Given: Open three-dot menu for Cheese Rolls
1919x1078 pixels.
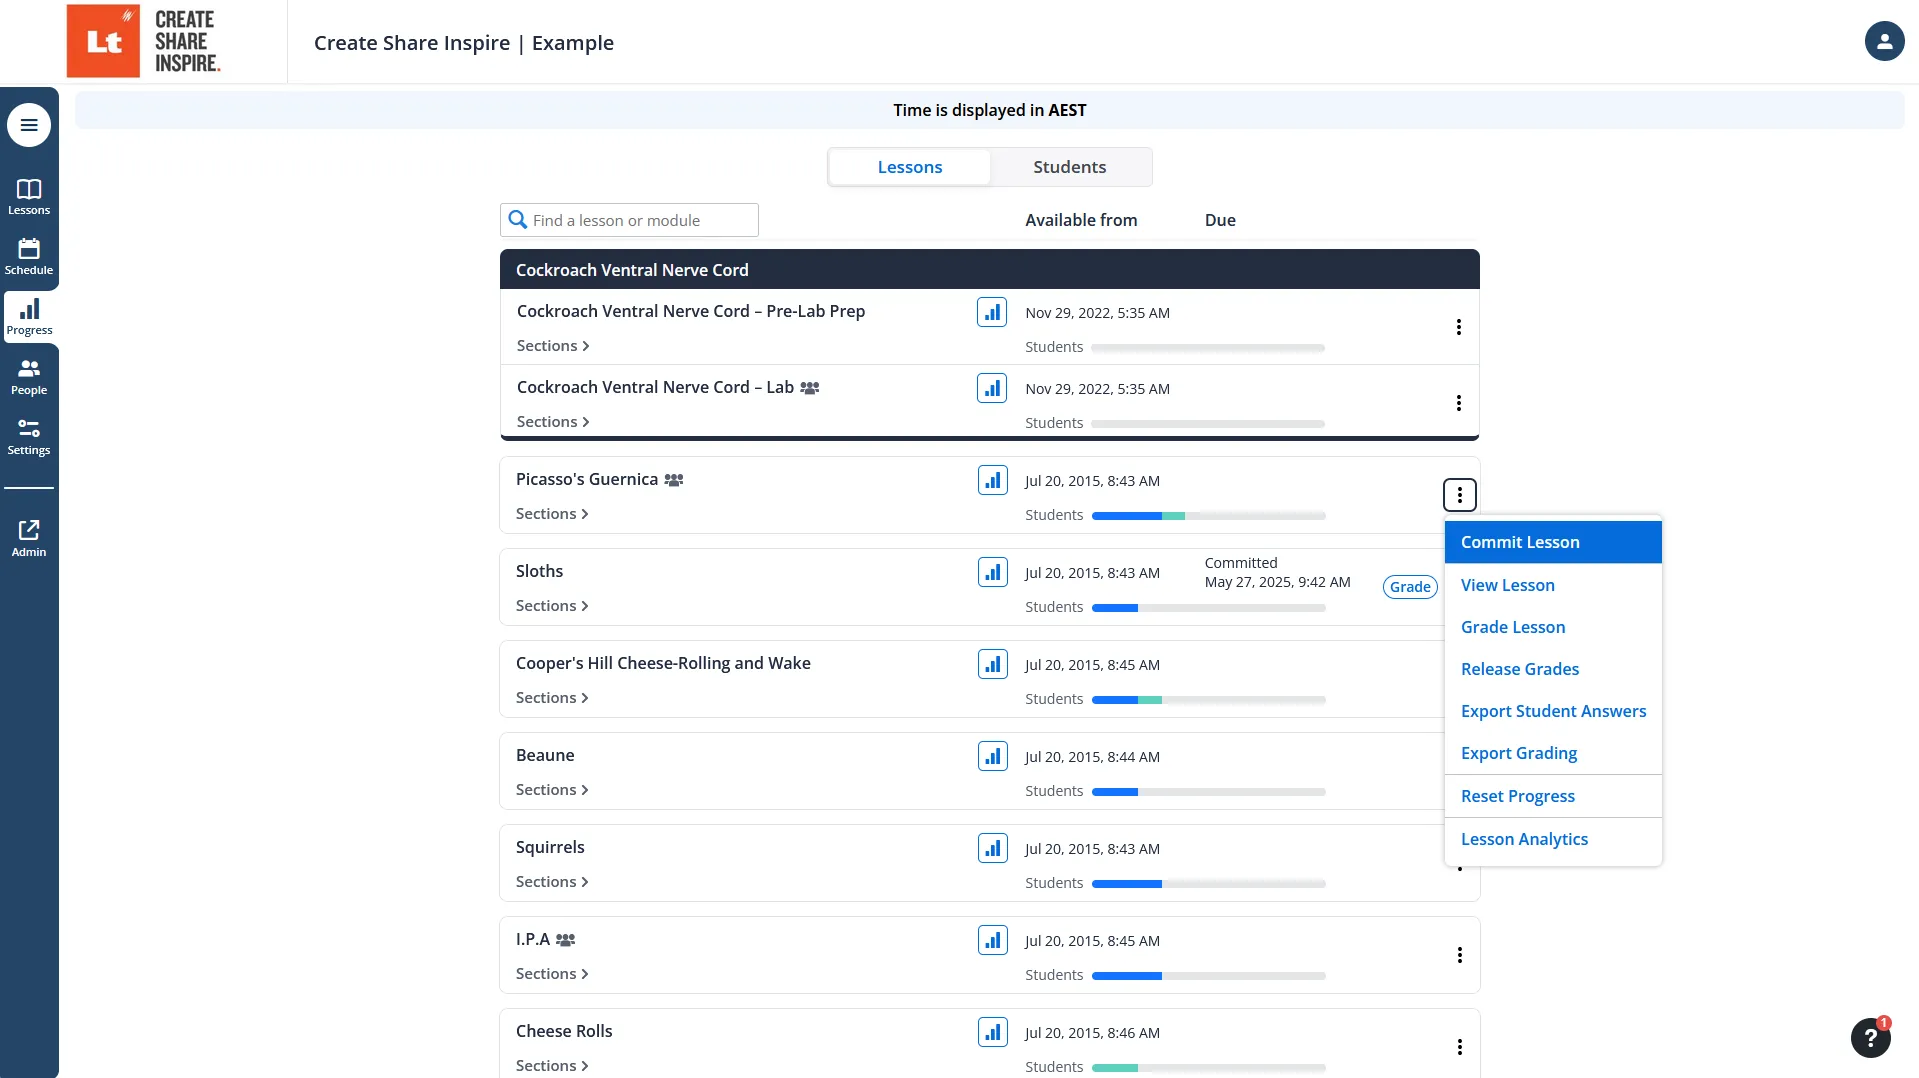Looking at the screenshot, I should tap(1460, 1047).
